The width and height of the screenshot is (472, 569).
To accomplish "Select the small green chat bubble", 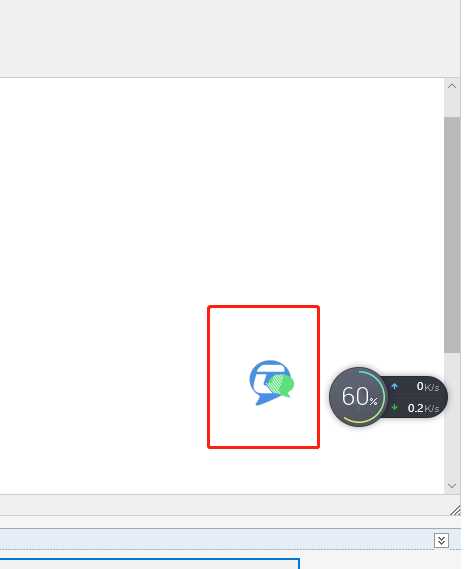I will point(282,386).
